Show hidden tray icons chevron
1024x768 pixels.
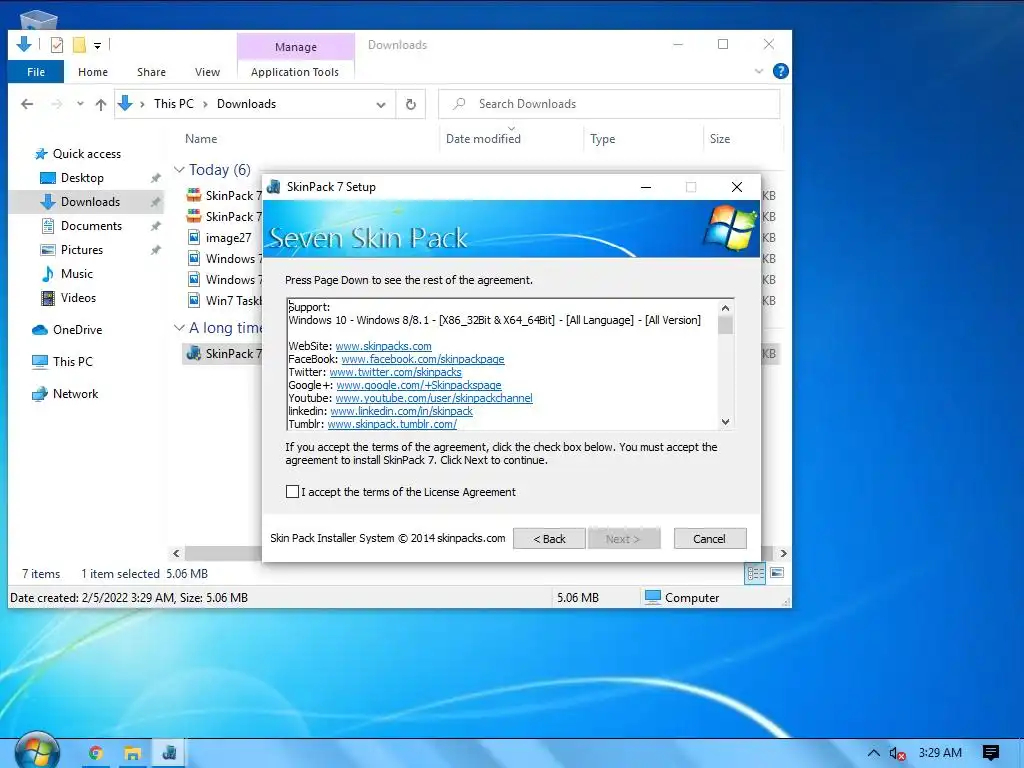coord(873,753)
